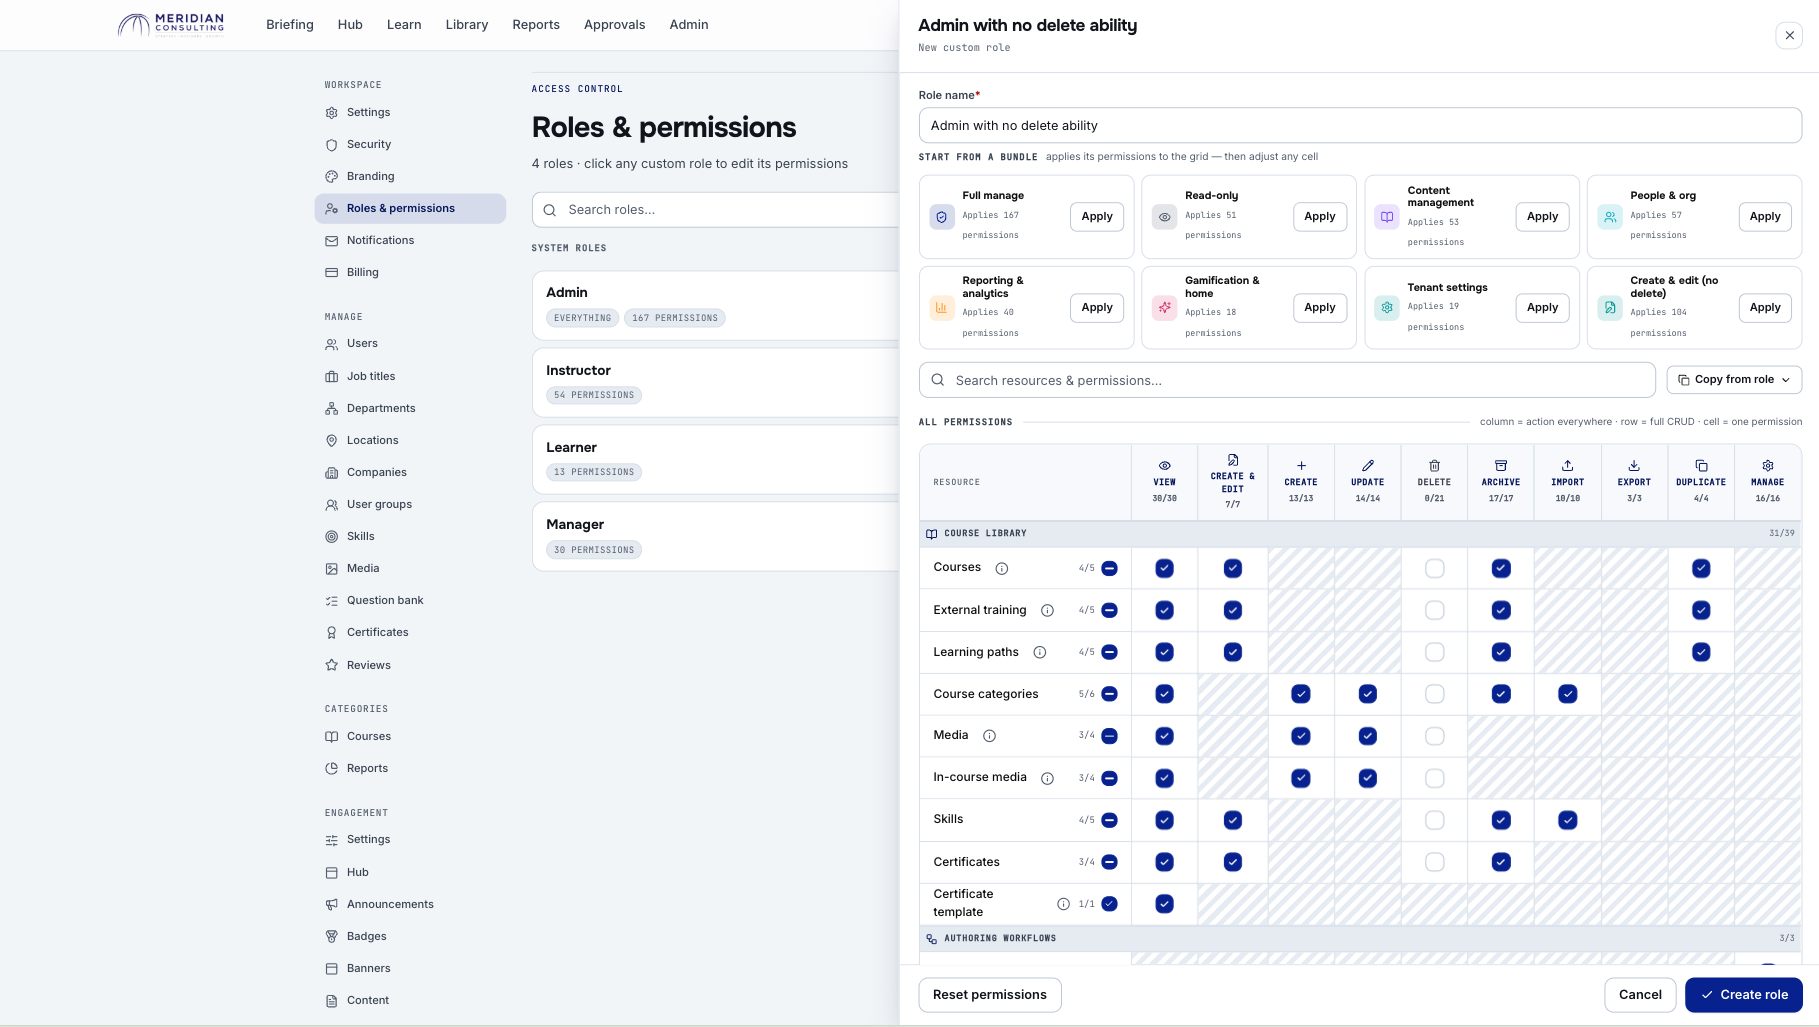Uncheck Archive permission for Skills

pos(1501,820)
